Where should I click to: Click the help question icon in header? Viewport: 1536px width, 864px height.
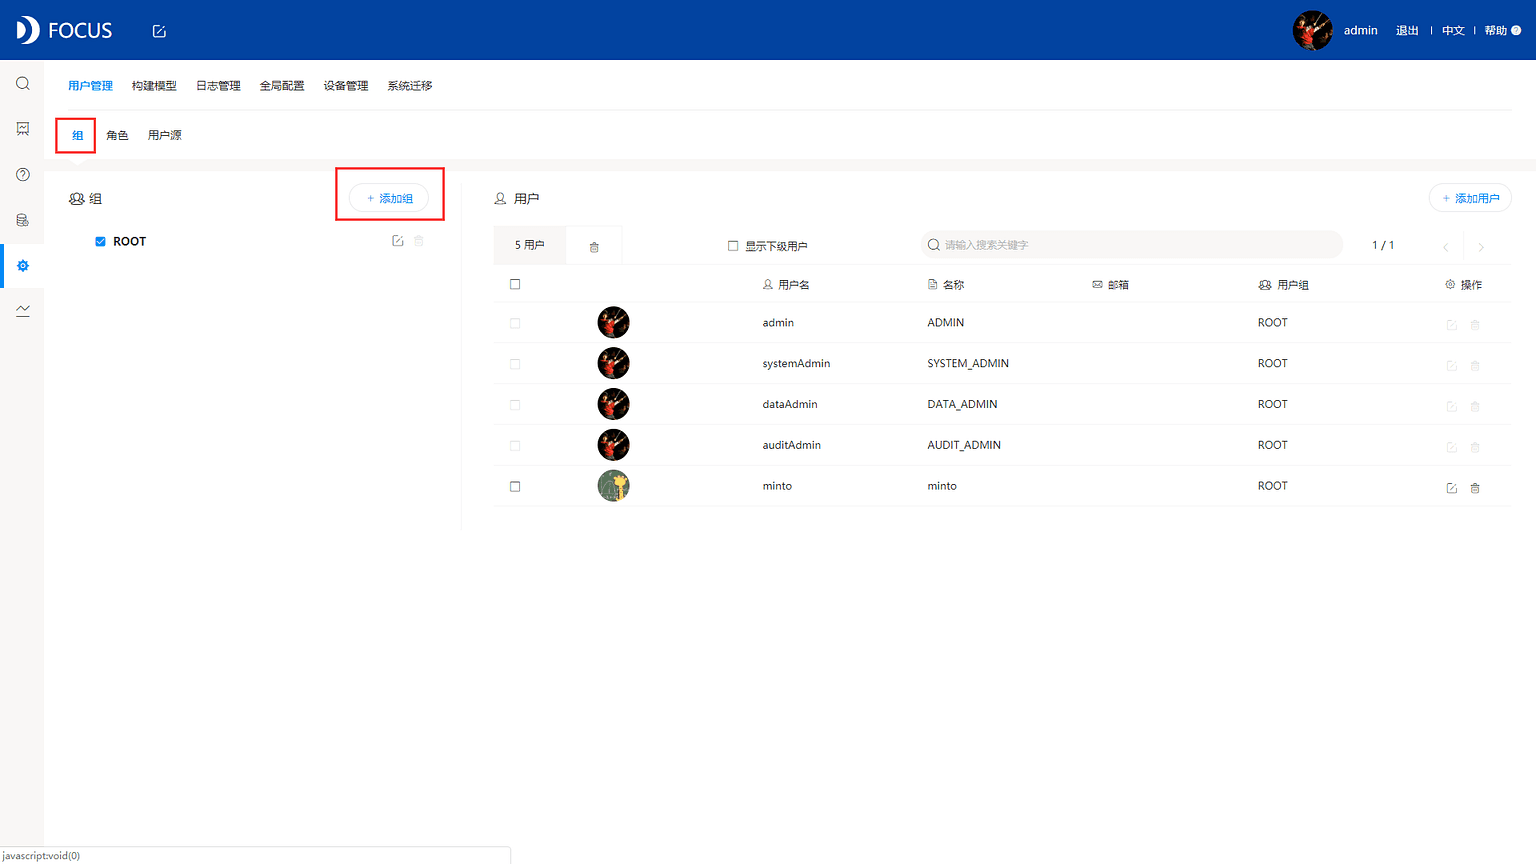pyautogui.click(x=1516, y=31)
